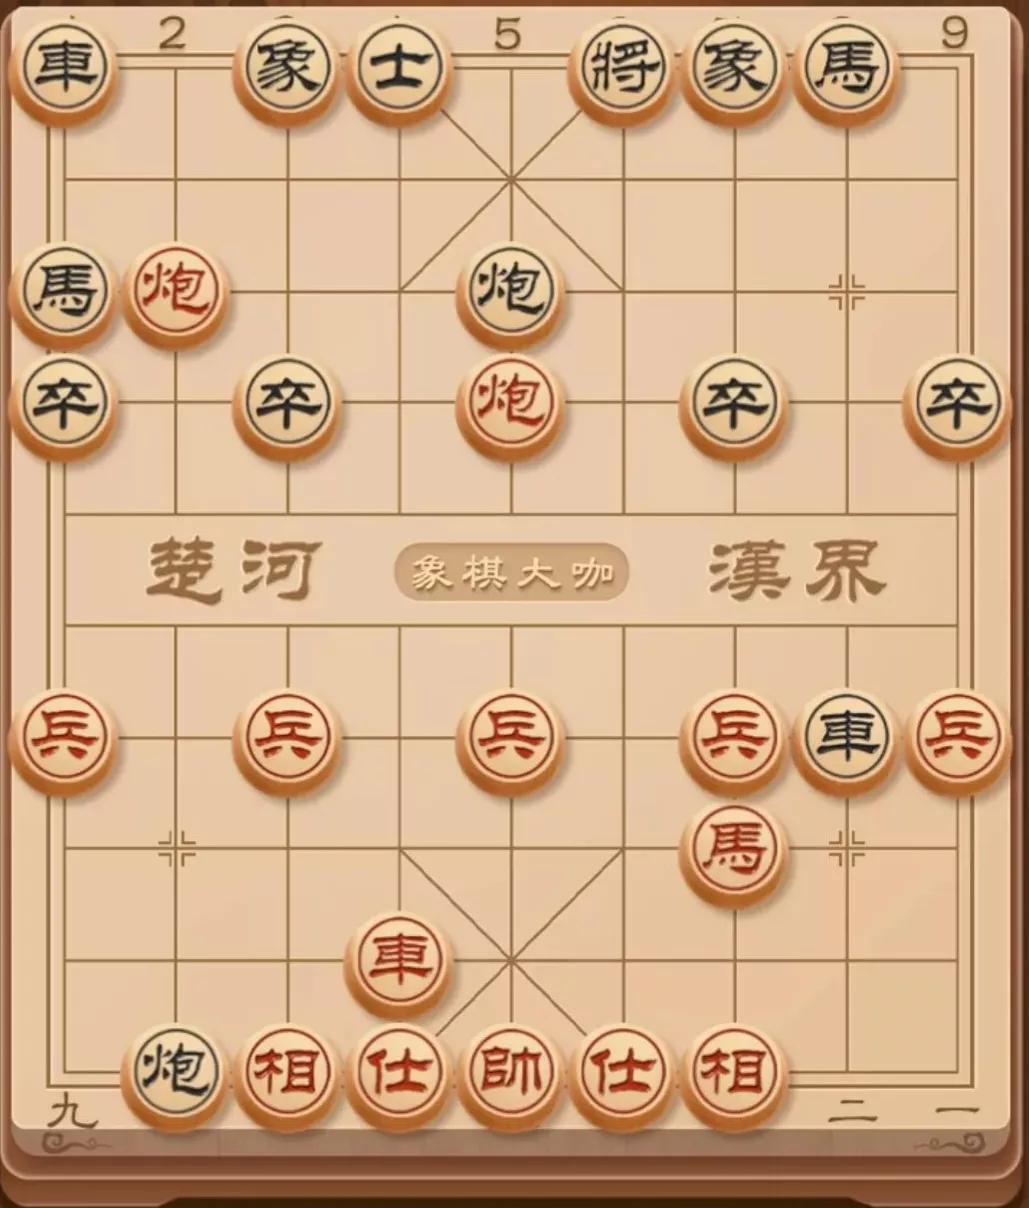Select the rightmost black 卒 pawn

(957, 406)
